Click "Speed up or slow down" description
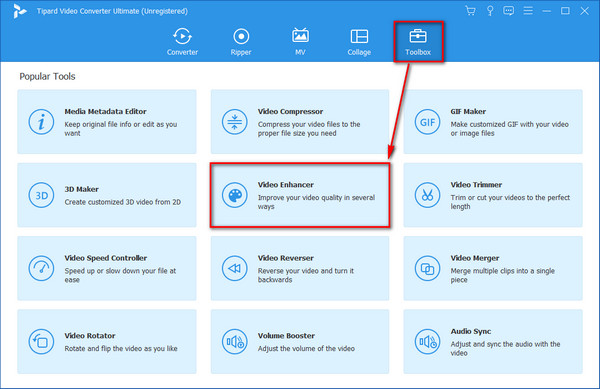This screenshot has height=389, width=600. point(120,275)
